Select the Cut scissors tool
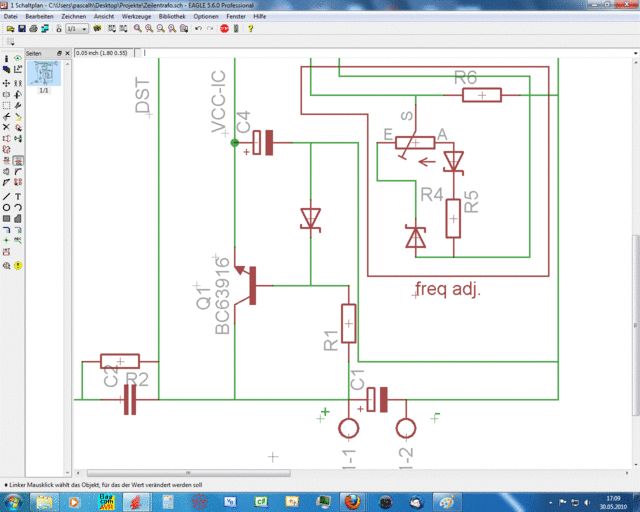Image resolution: width=640 pixels, height=512 pixels. [x=7, y=117]
